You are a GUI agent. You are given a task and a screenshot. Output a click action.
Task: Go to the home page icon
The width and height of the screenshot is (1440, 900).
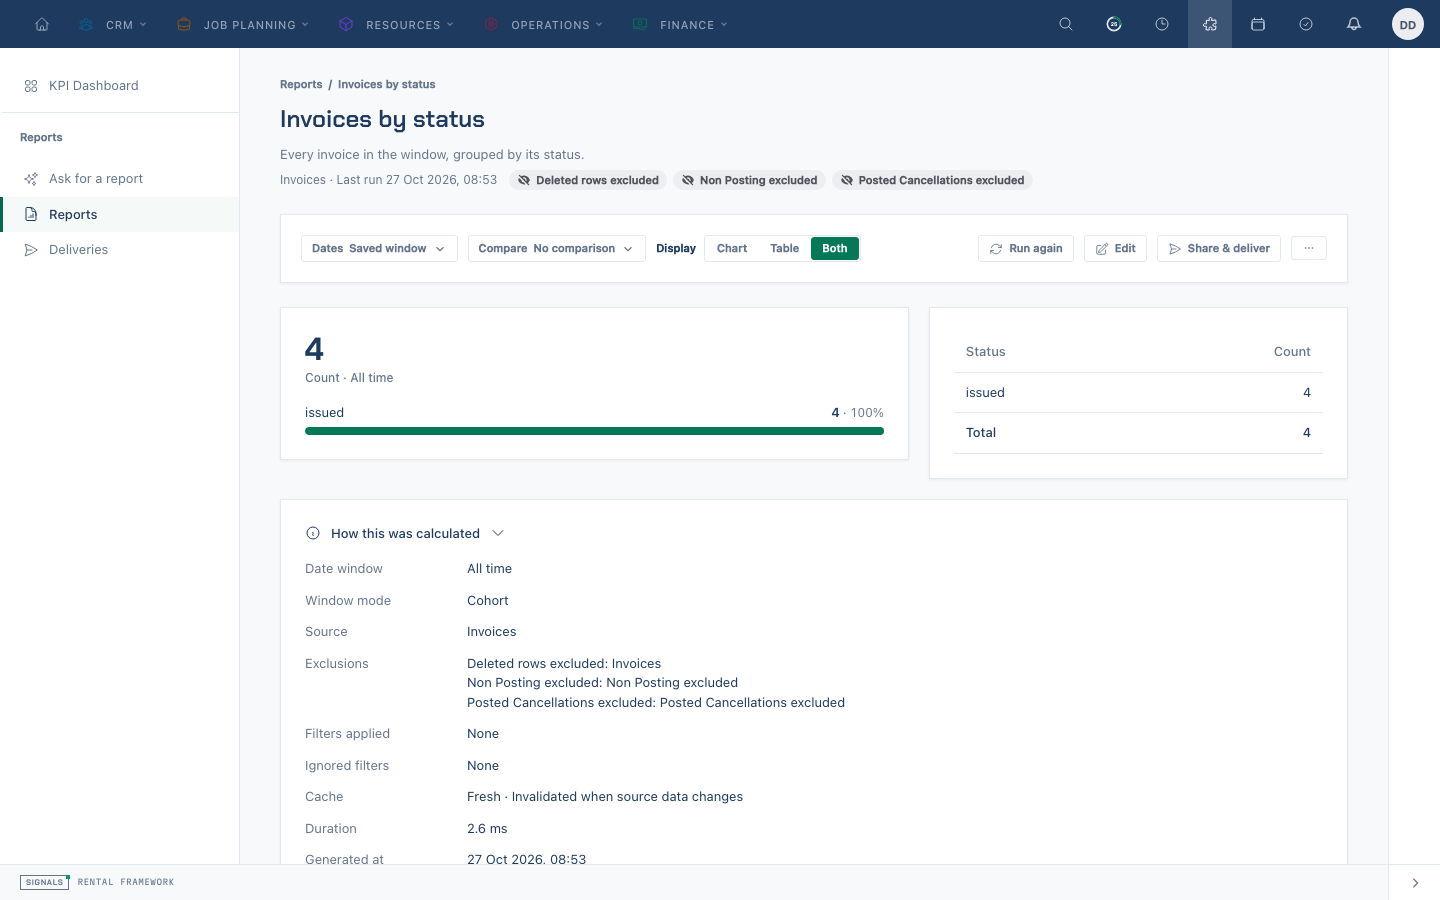pos(42,24)
